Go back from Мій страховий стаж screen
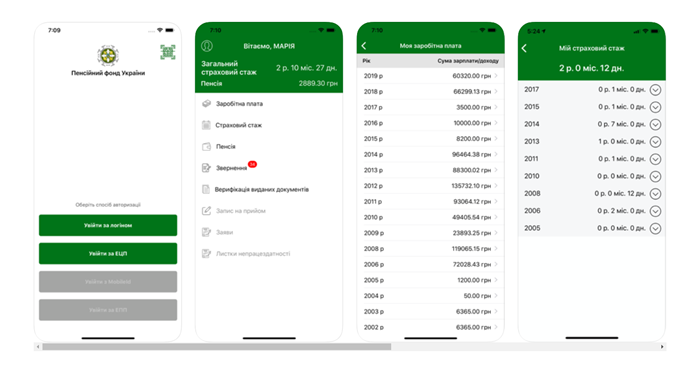The image size is (688, 365). (x=524, y=48)
